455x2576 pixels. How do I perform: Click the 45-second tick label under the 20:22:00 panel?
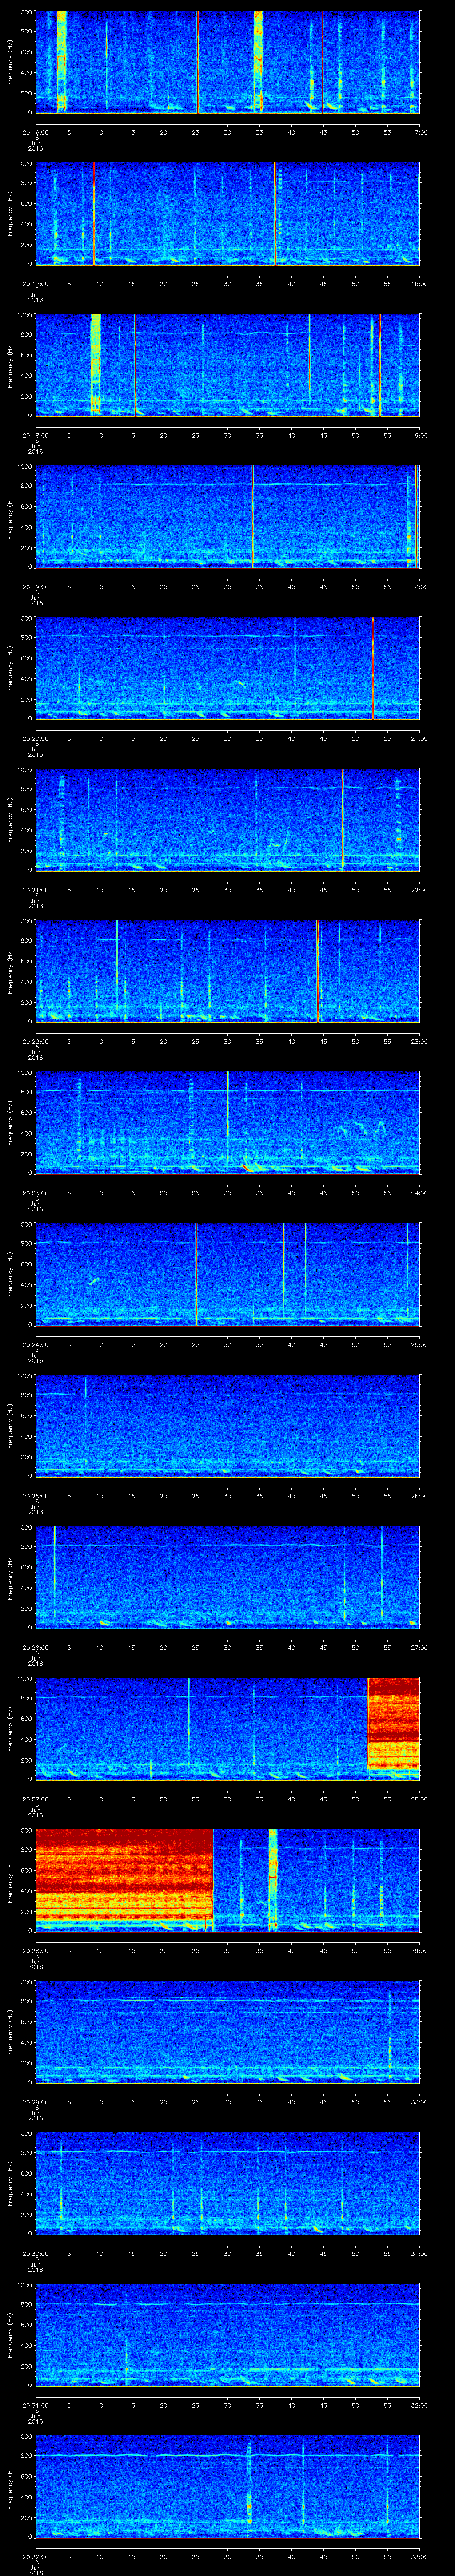click(323, 1042)
